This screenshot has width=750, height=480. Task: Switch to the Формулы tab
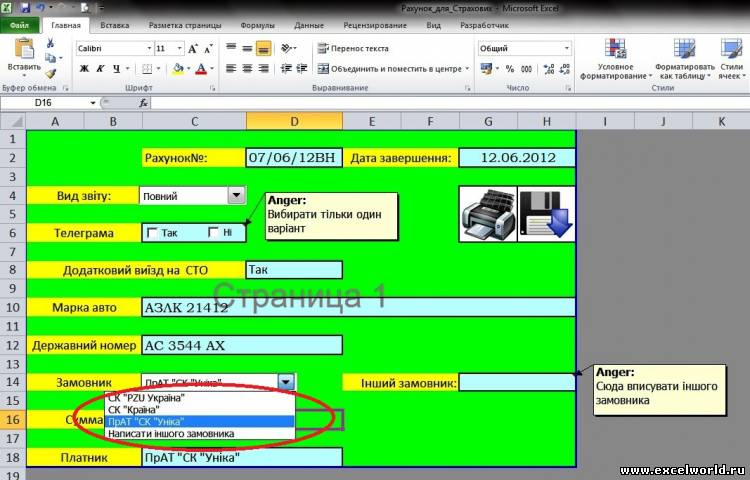[x=257, y=25]
